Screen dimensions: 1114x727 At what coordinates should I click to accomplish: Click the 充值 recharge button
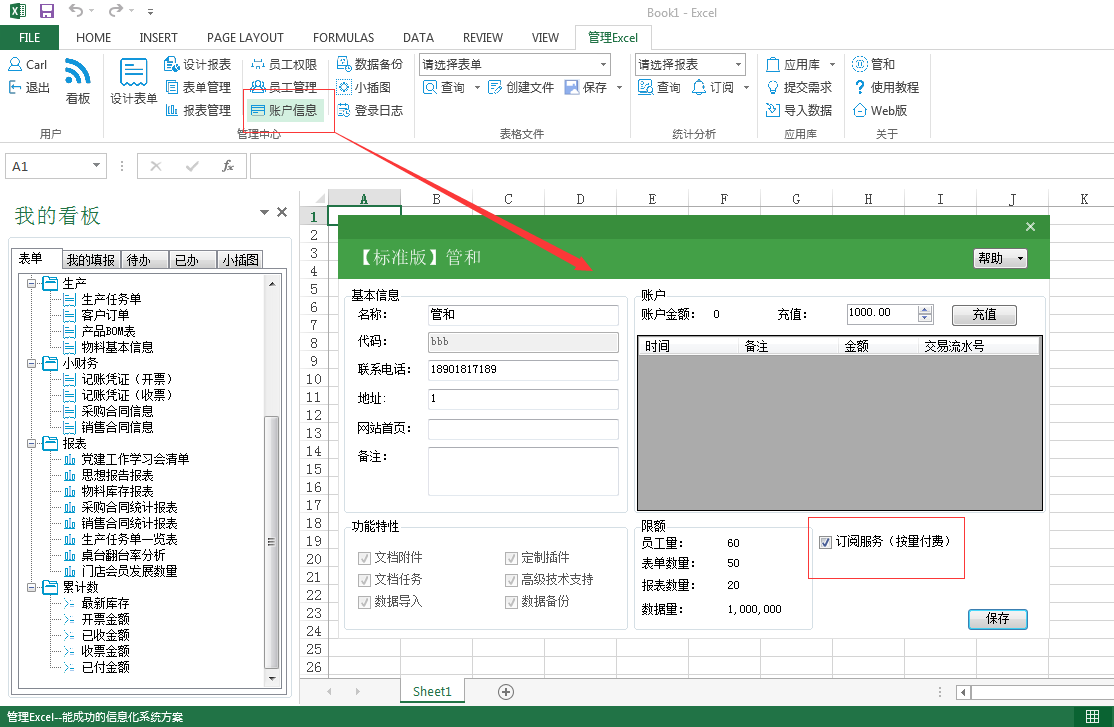click(984, 315)
